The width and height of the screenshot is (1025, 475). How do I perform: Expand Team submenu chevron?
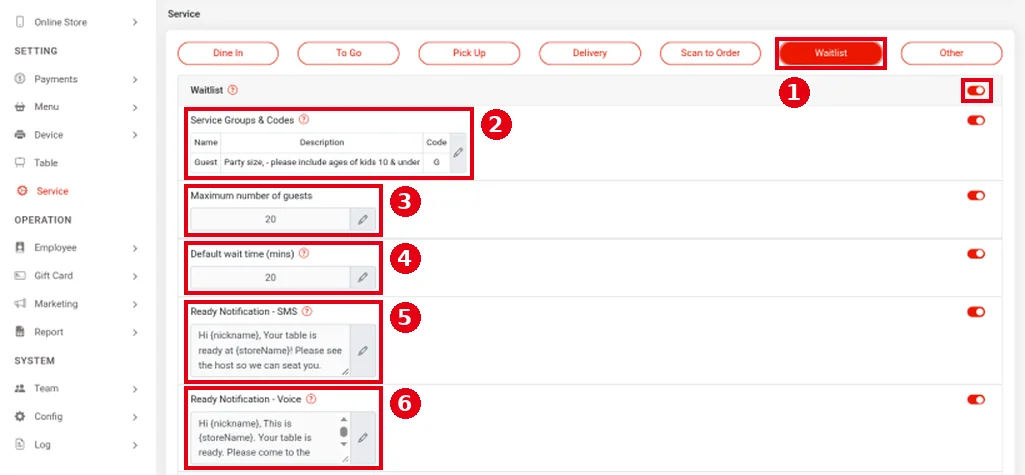(x=135, y=389)
